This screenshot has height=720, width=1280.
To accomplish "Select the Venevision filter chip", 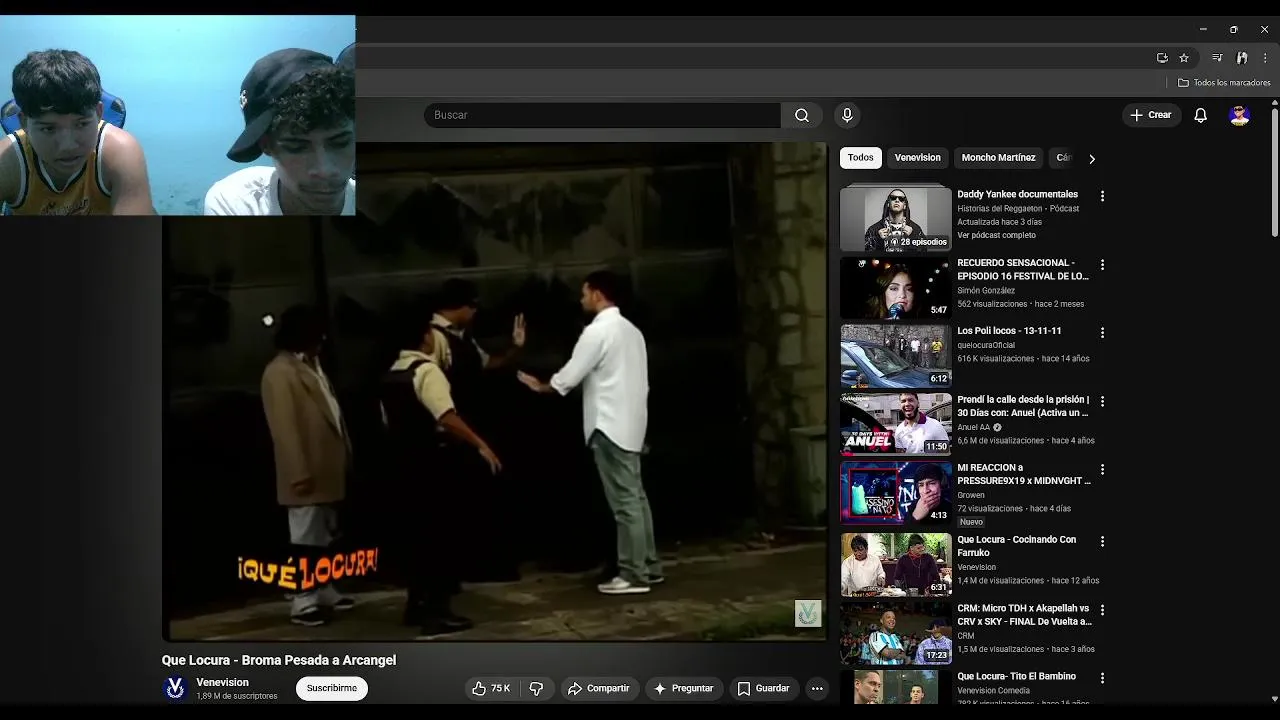I will pos(918,158).
